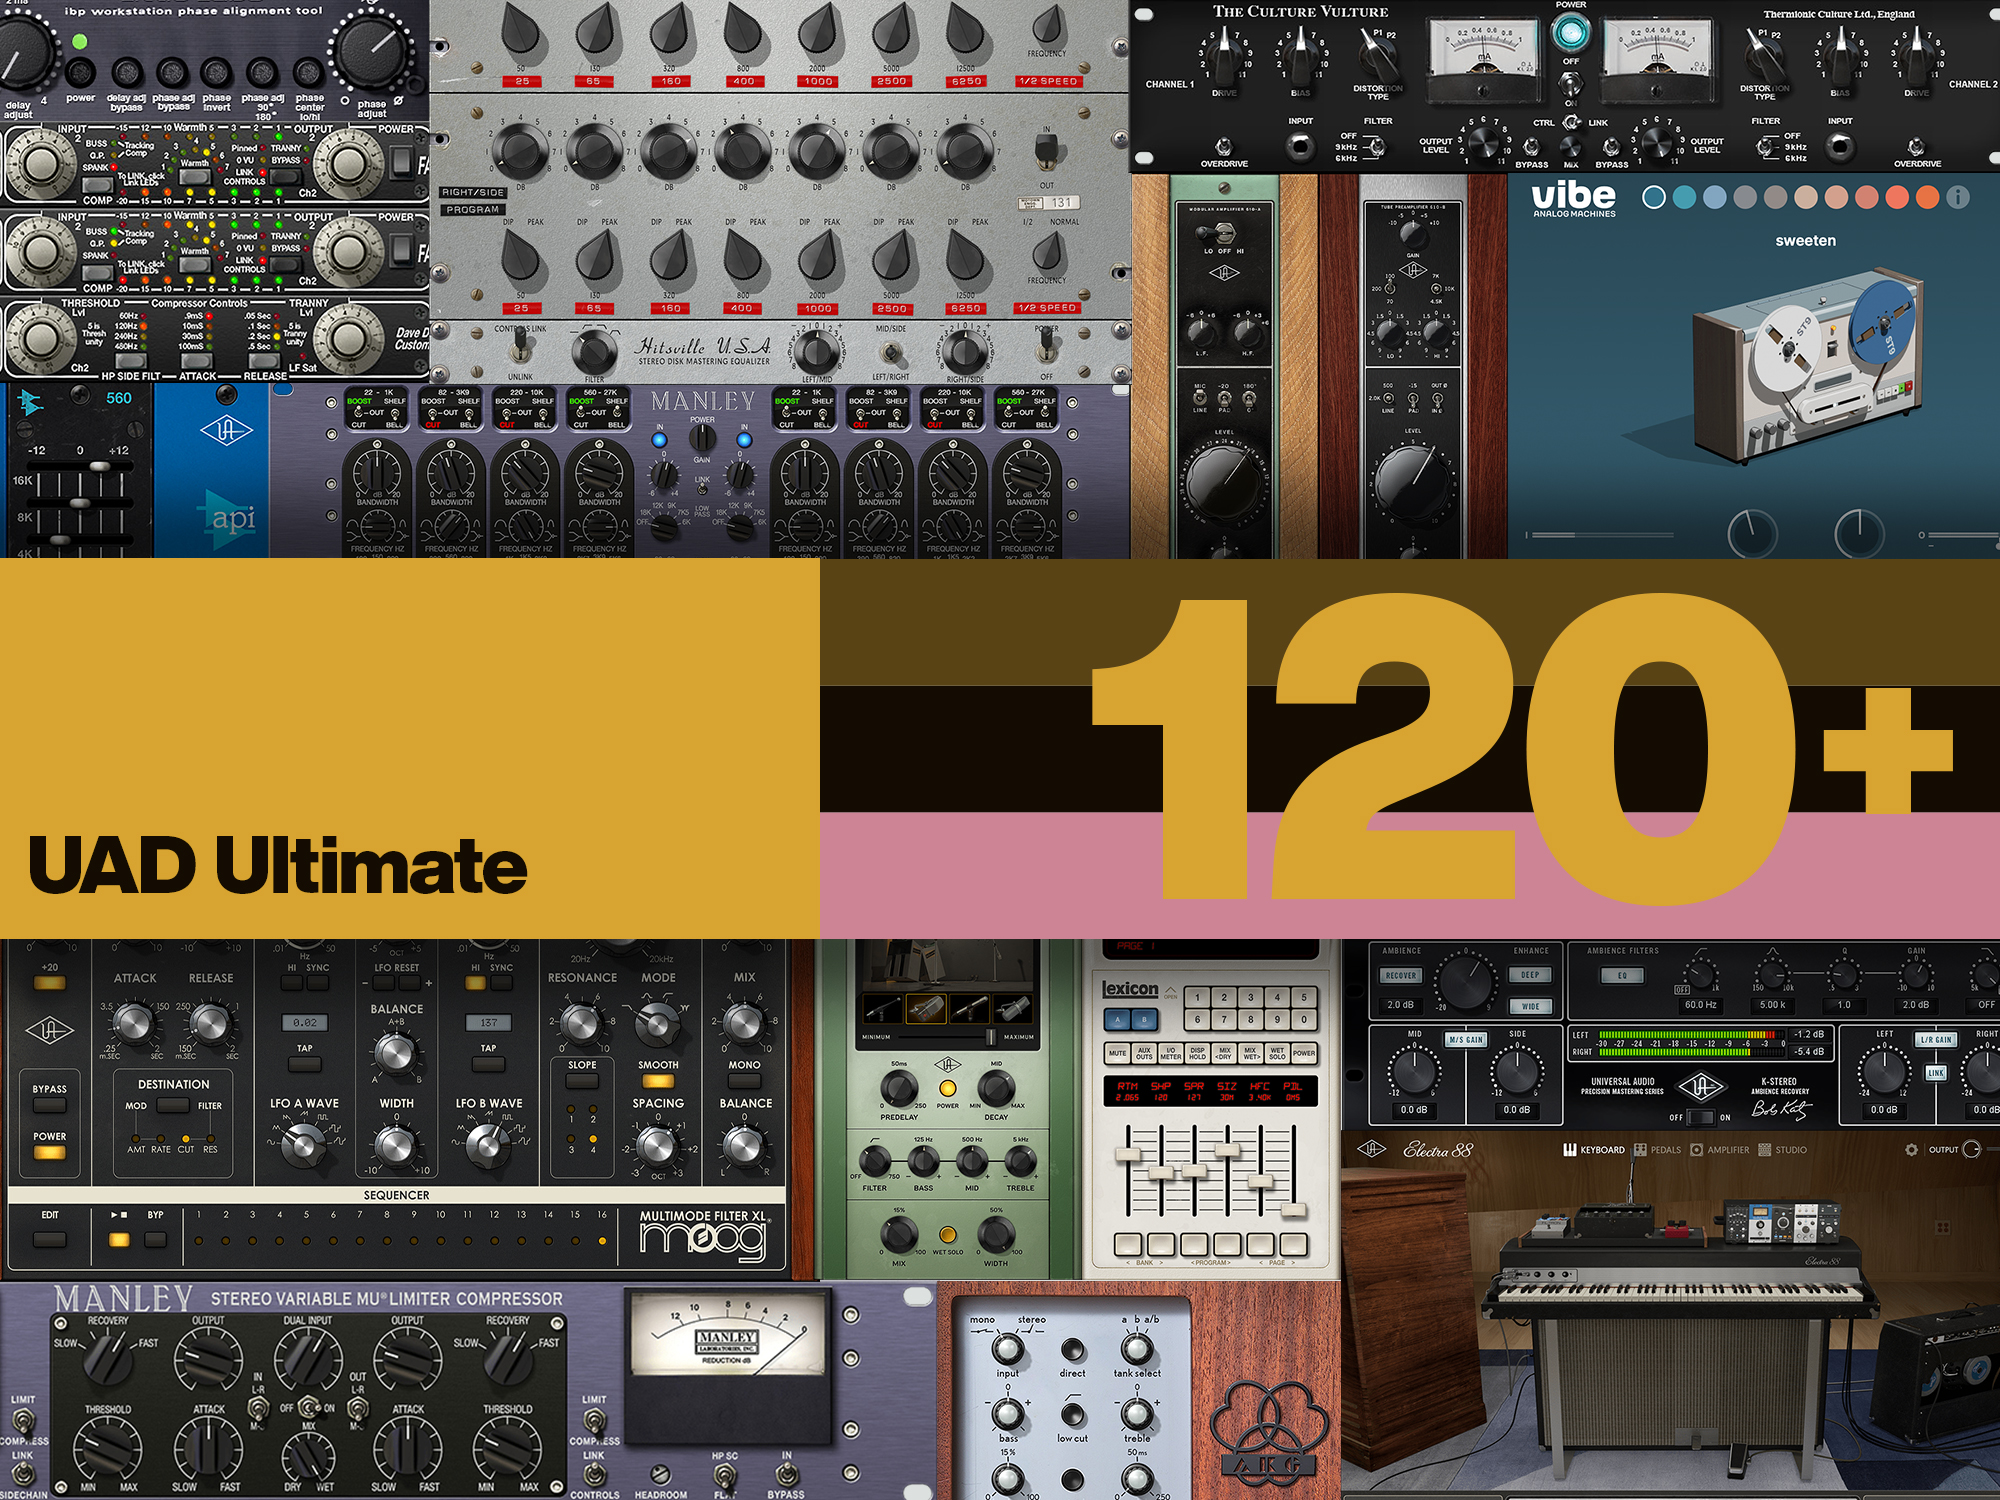Click the Vibe tape machine image
This screenshot has height=1500, width=2000.
click(x=1807, y=365)
